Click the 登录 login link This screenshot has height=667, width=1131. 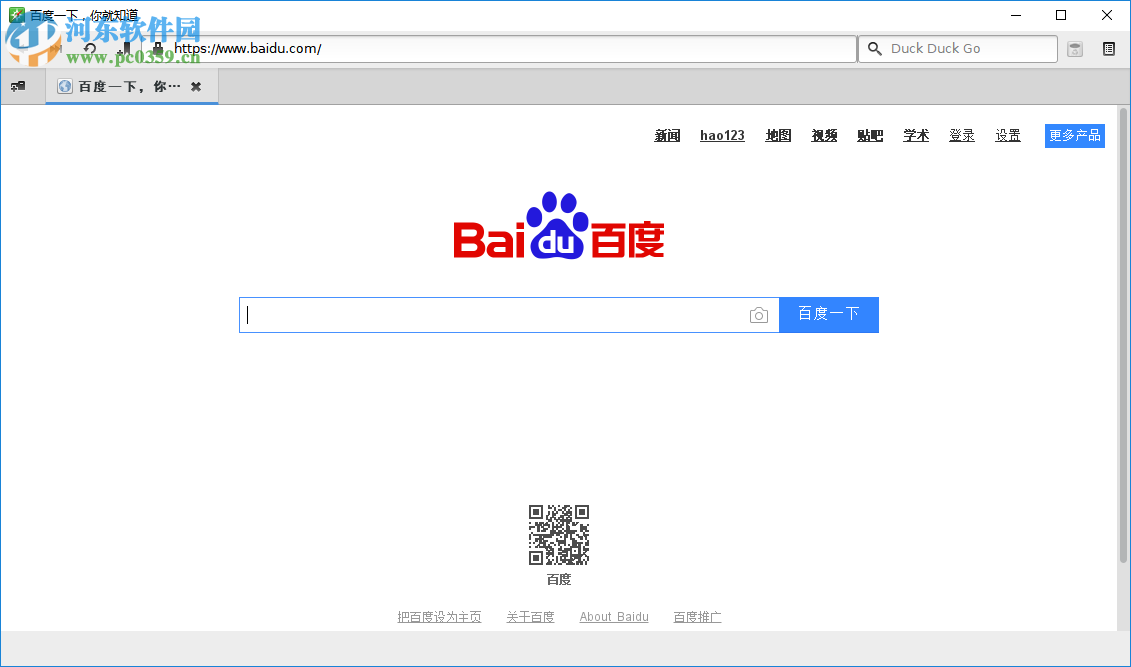click(x=961, y=135)
